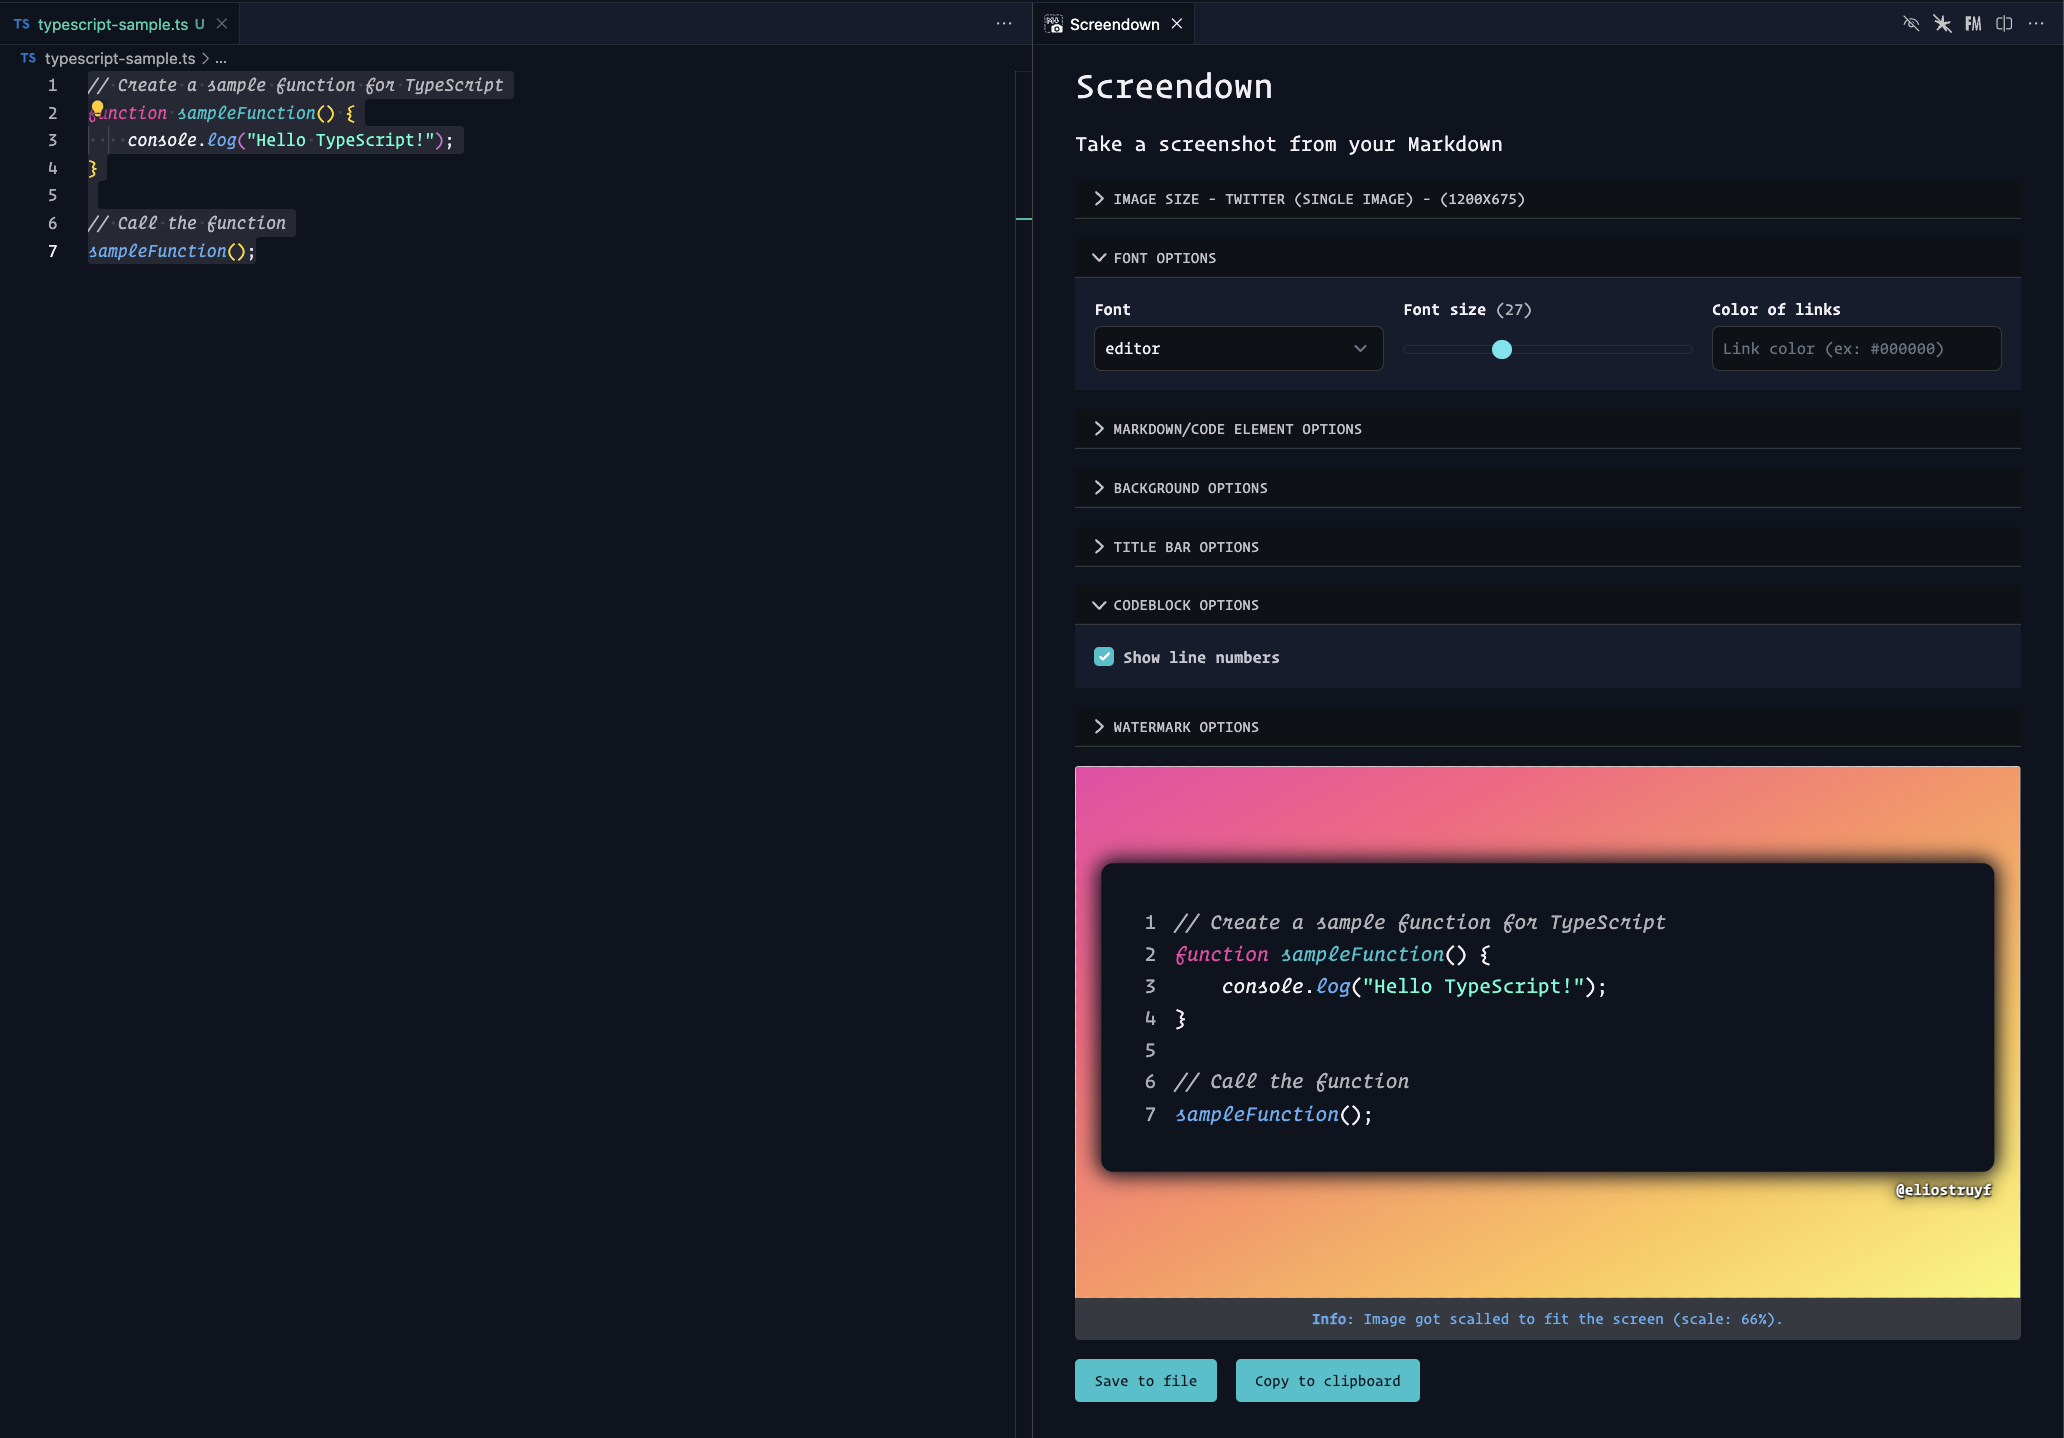Expand the Background Options section
The height and width of the screenshot is (1438, 2064).
pos(1190,488)
